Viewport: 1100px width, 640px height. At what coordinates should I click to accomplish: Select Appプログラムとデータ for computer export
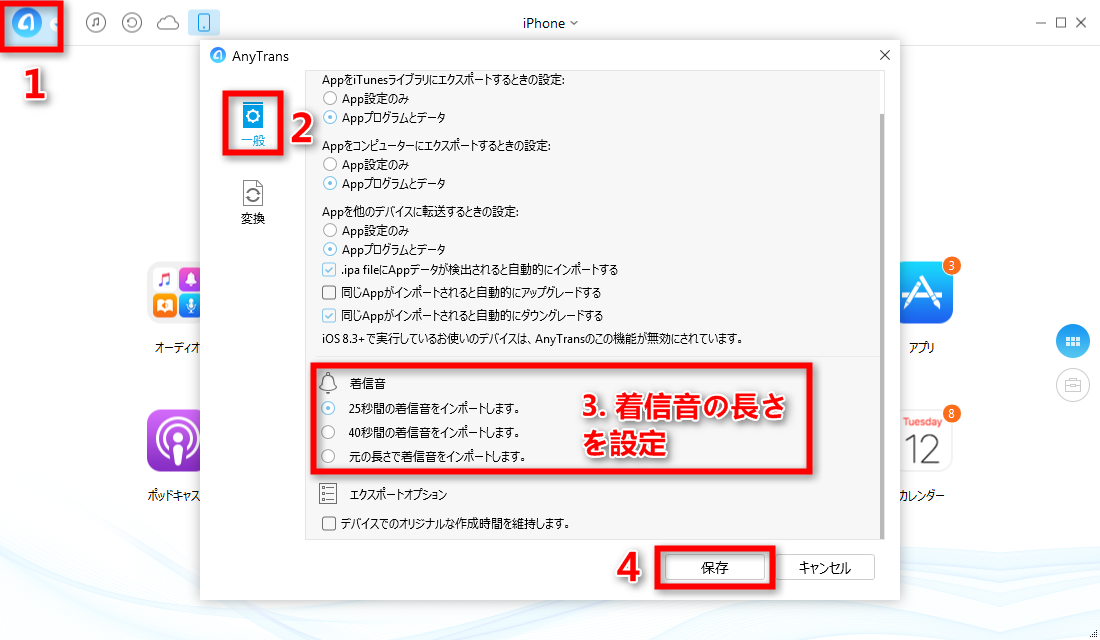[x=330, y=183]
